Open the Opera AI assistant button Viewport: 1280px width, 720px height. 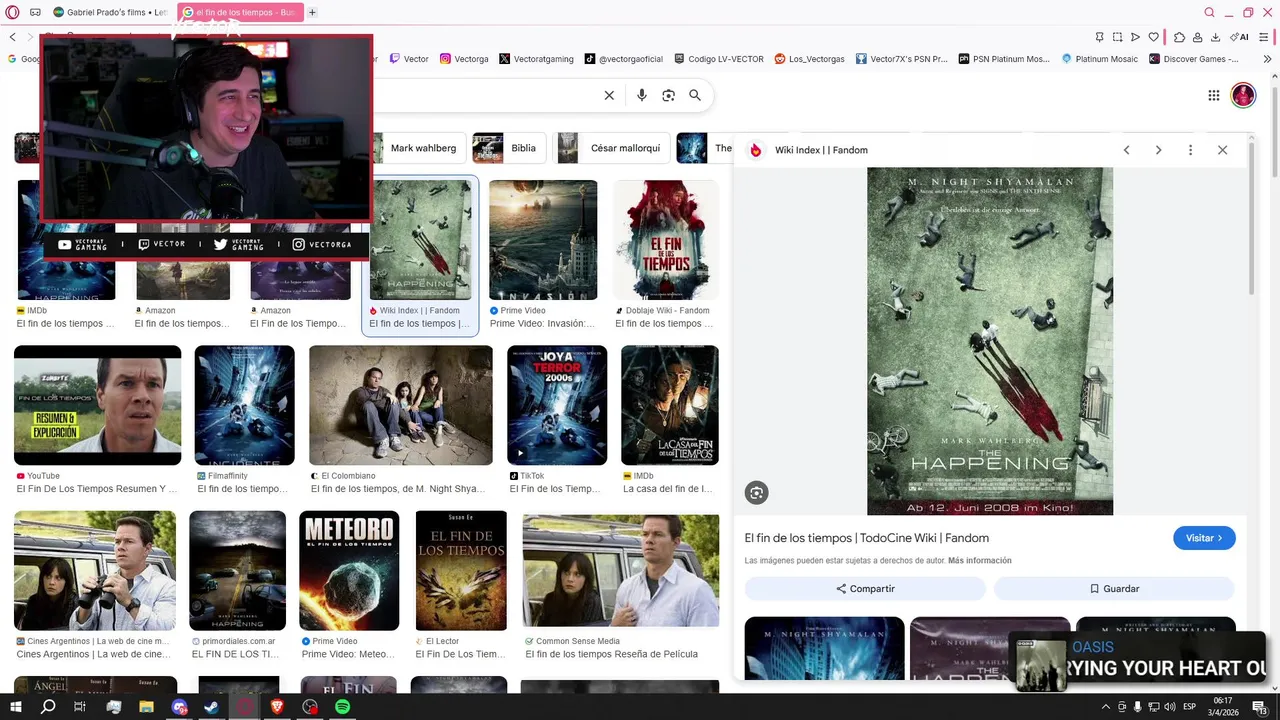click(x=1240, y=37)
